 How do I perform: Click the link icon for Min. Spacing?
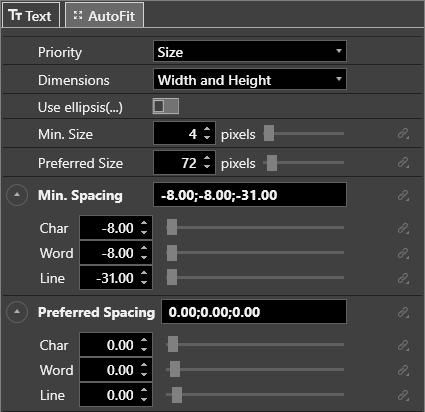pos(403,195)
